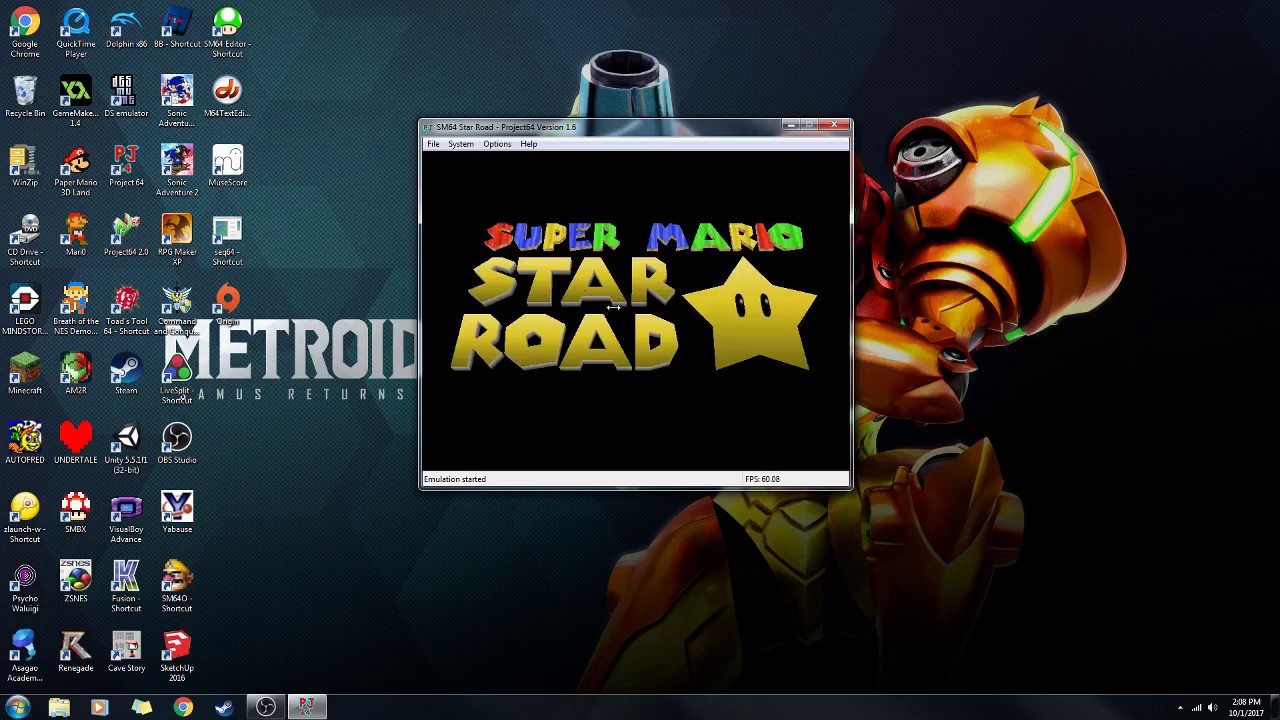The width and height of the screenshot is (1280, 720).
Task: Open the System menu in Project64
Action: coord(461,144)
